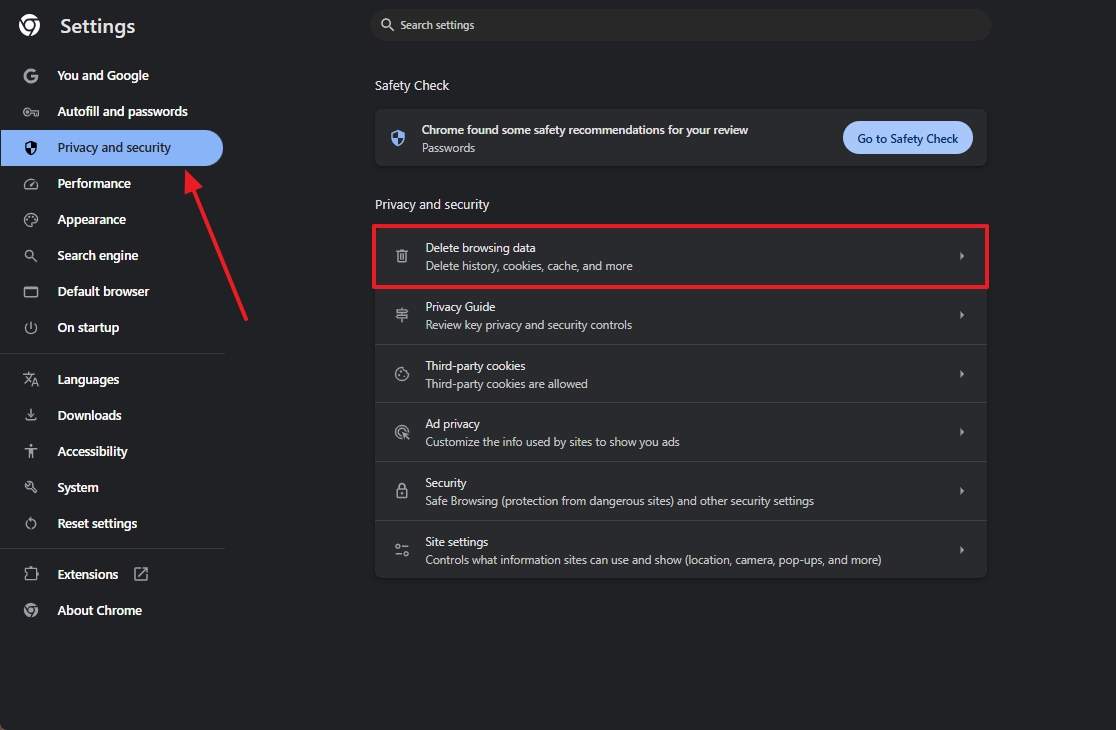Click the padlock icon for Security
The width and height of the screenshot is (1116, 730).
[402, 491]
